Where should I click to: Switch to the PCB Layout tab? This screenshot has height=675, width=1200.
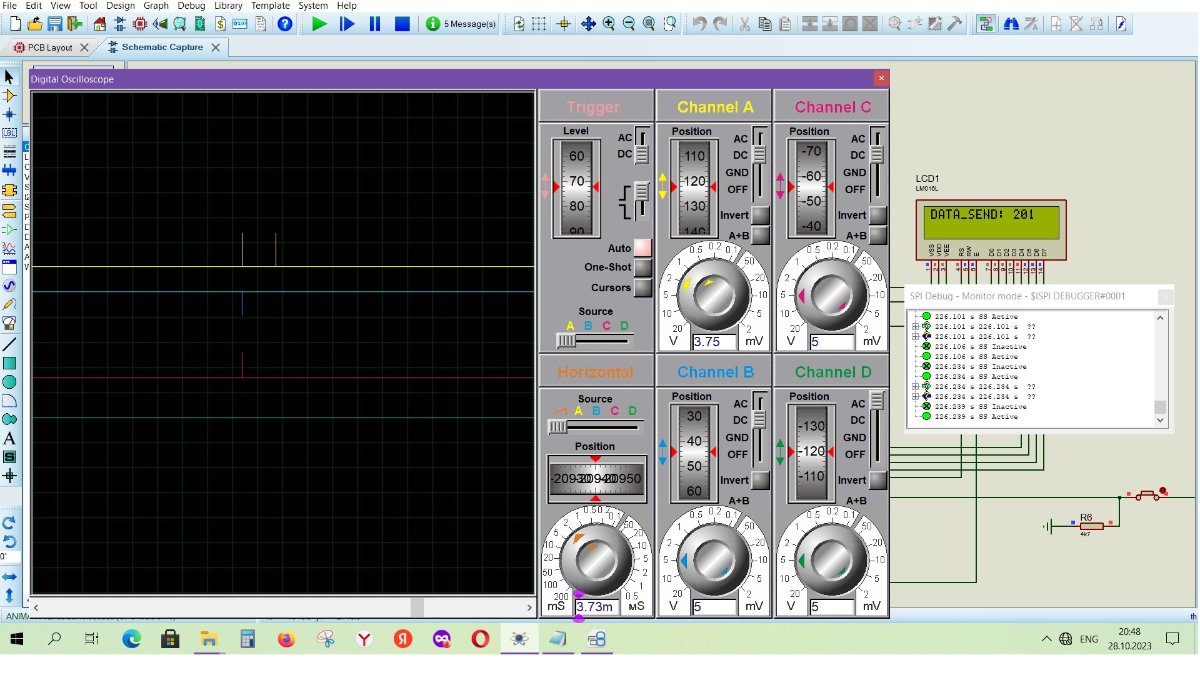click(50, 47)
